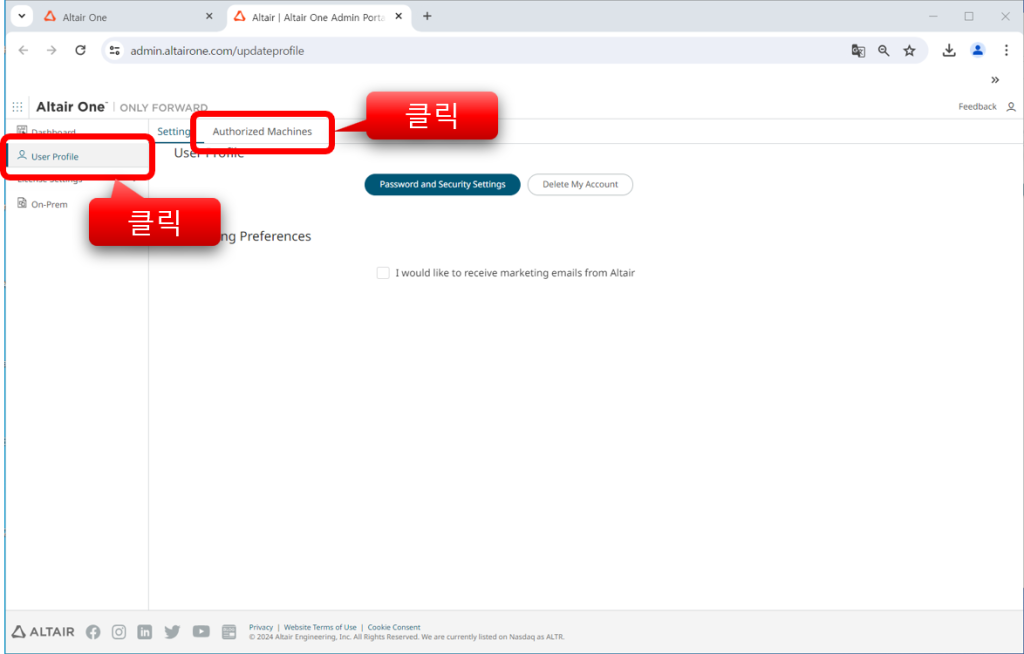Viewport: 1024px width, 654px height.
Task: Open Website Terms of Use link
Action: (320, 627)
